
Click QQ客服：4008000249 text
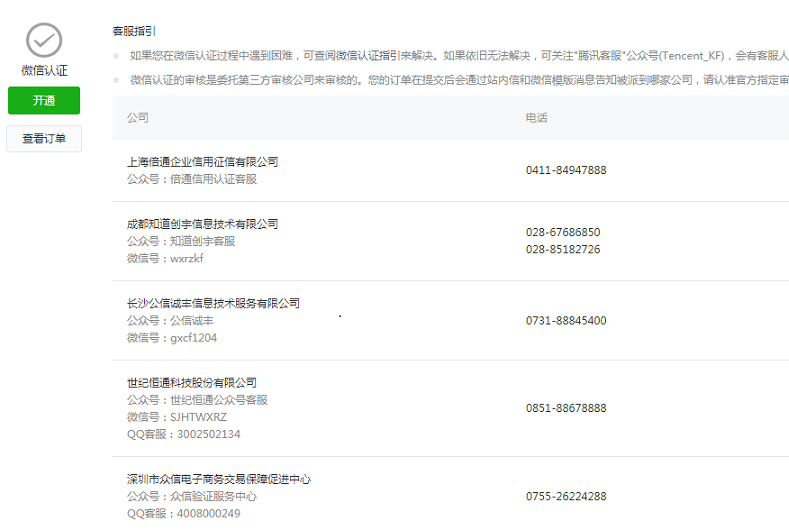[x=184, y=513]
